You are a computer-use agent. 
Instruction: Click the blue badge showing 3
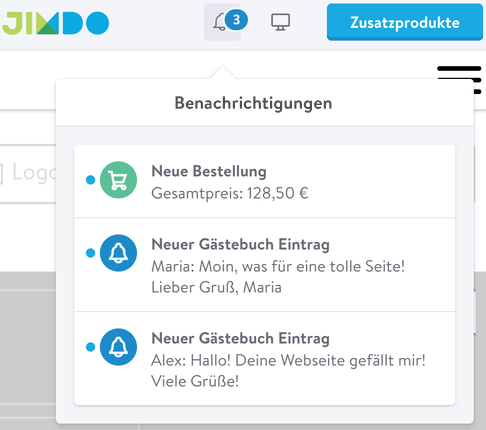(236, 20)
